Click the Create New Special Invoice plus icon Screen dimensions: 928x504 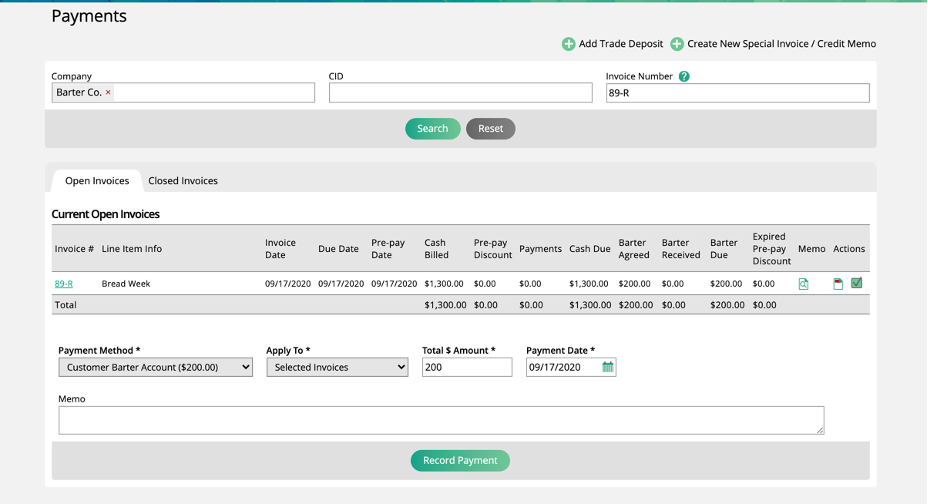(x=677, y=44)
